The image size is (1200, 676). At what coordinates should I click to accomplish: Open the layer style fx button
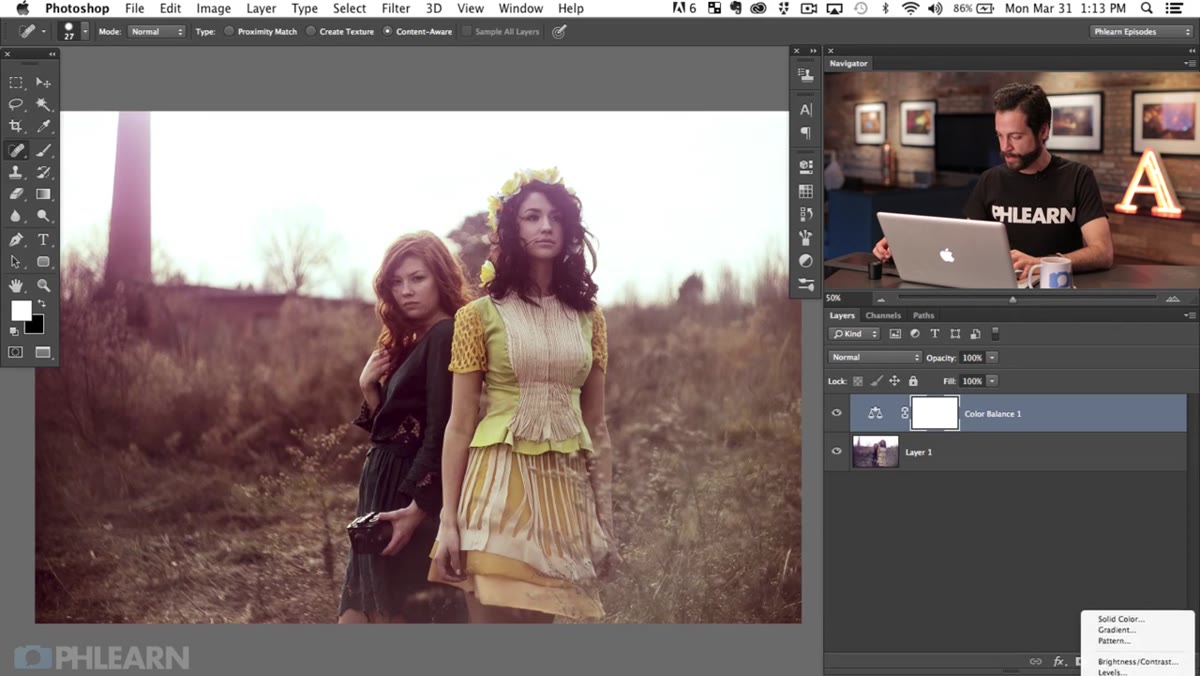pos(1058,661)
